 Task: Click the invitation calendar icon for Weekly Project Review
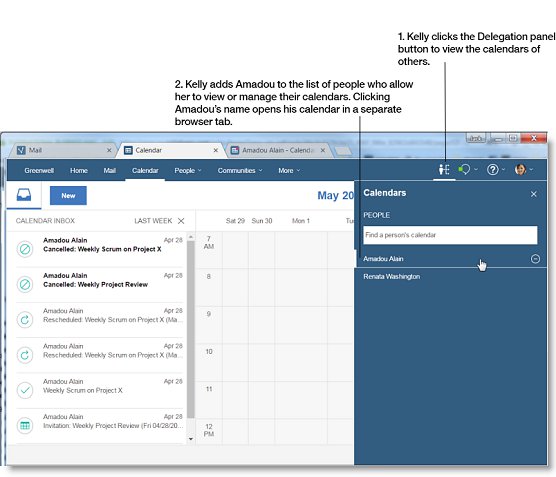(x=25, y=425)
